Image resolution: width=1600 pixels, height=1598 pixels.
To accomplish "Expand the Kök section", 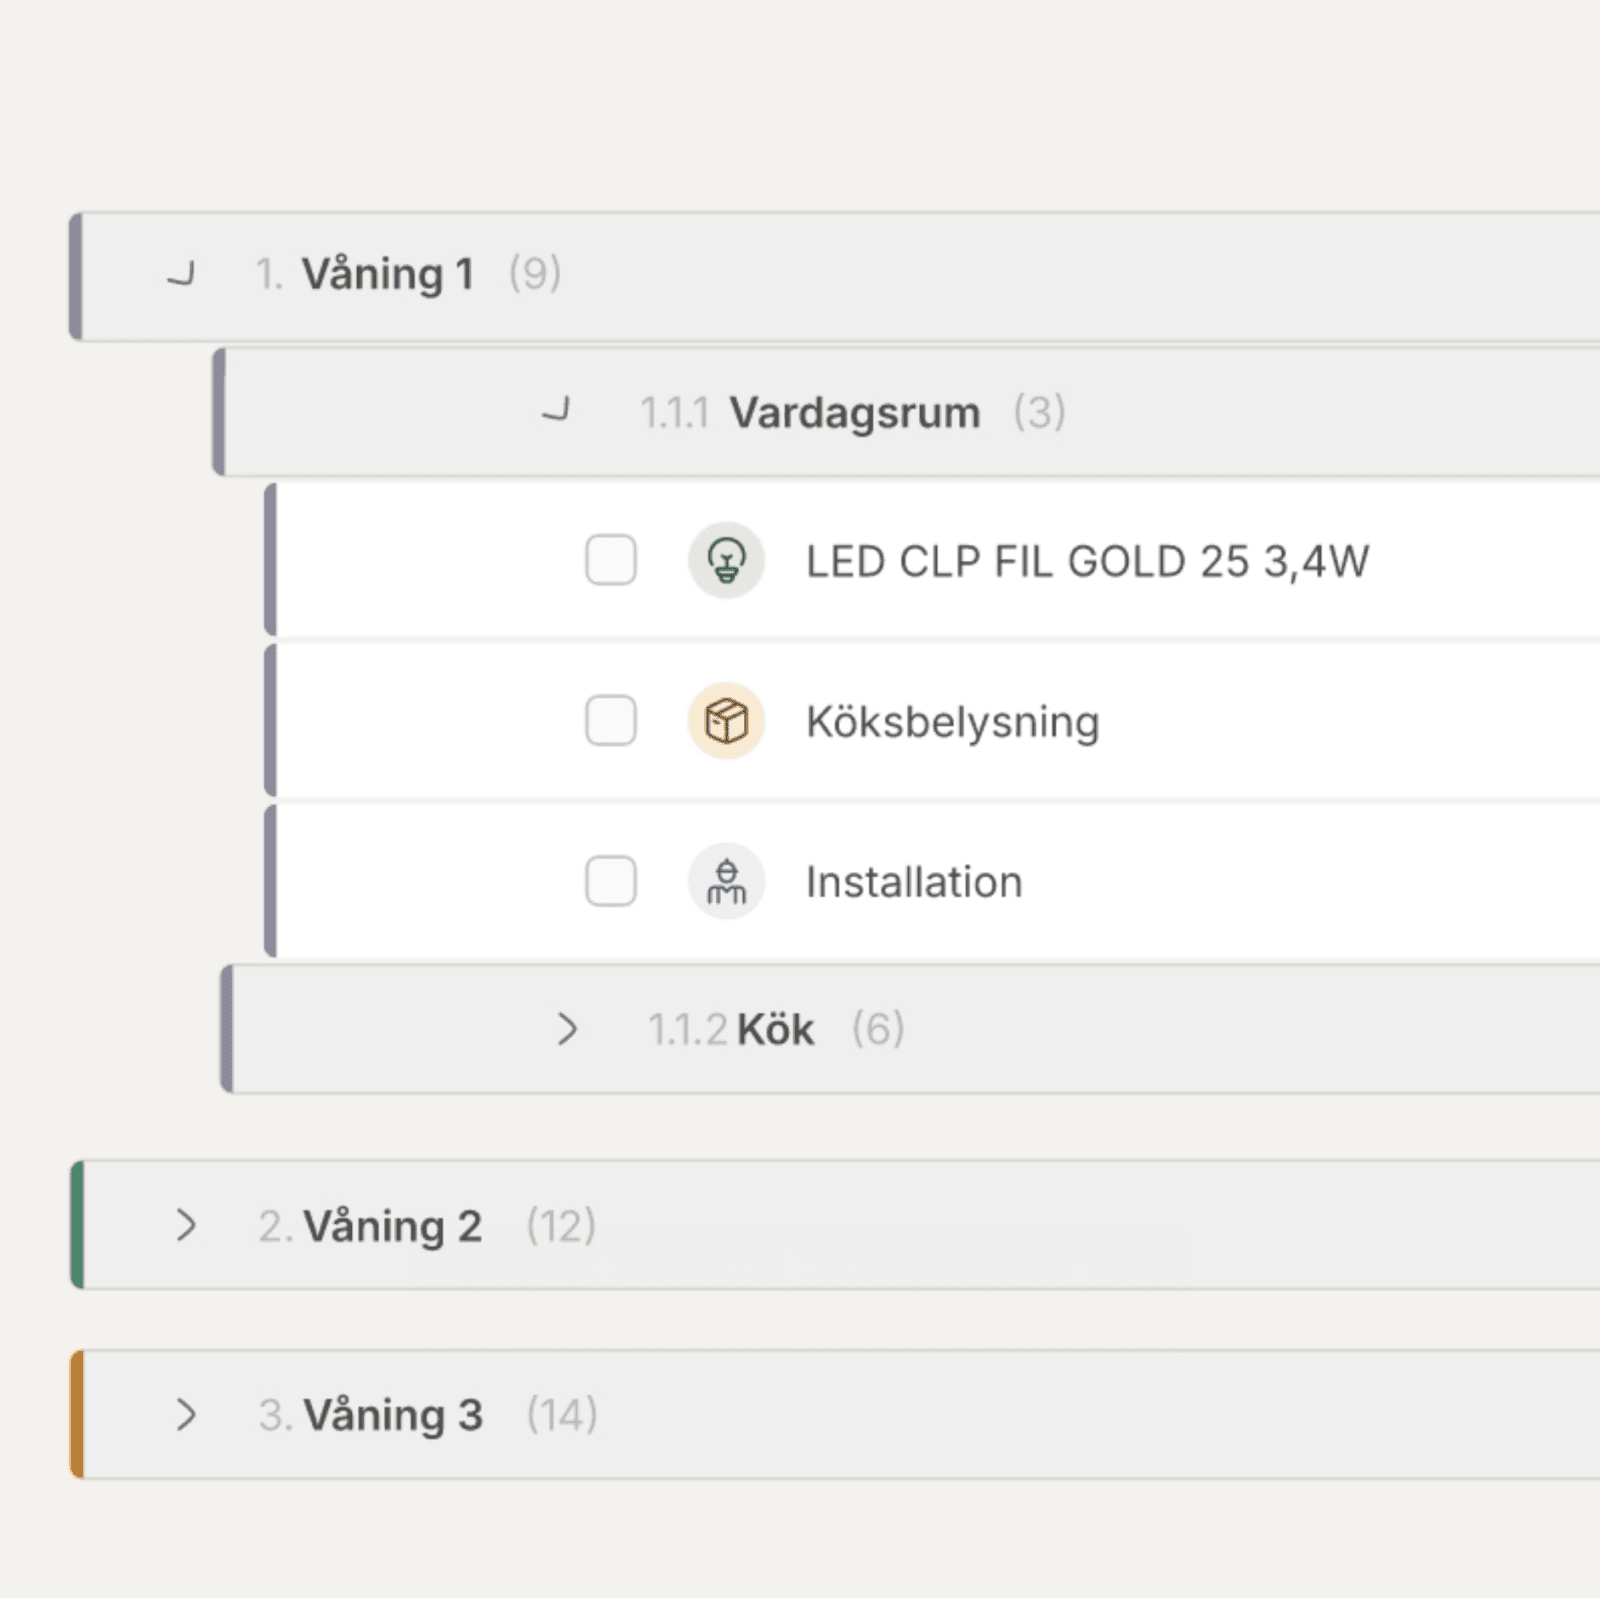I will [567, 1029].
